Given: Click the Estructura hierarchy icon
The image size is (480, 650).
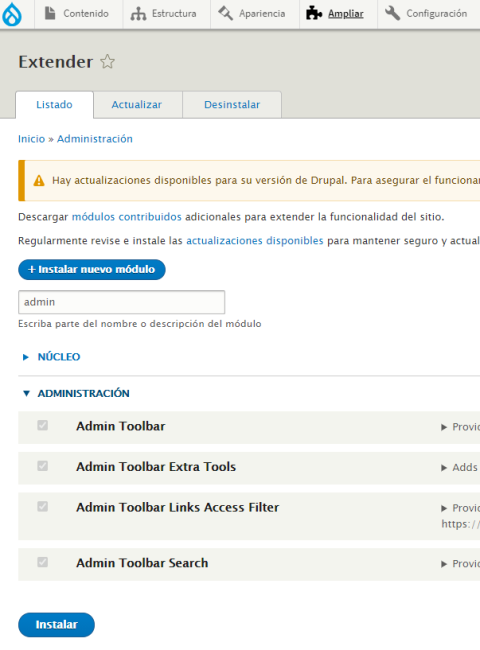Looking at the screenshot, I should [138, 14].
